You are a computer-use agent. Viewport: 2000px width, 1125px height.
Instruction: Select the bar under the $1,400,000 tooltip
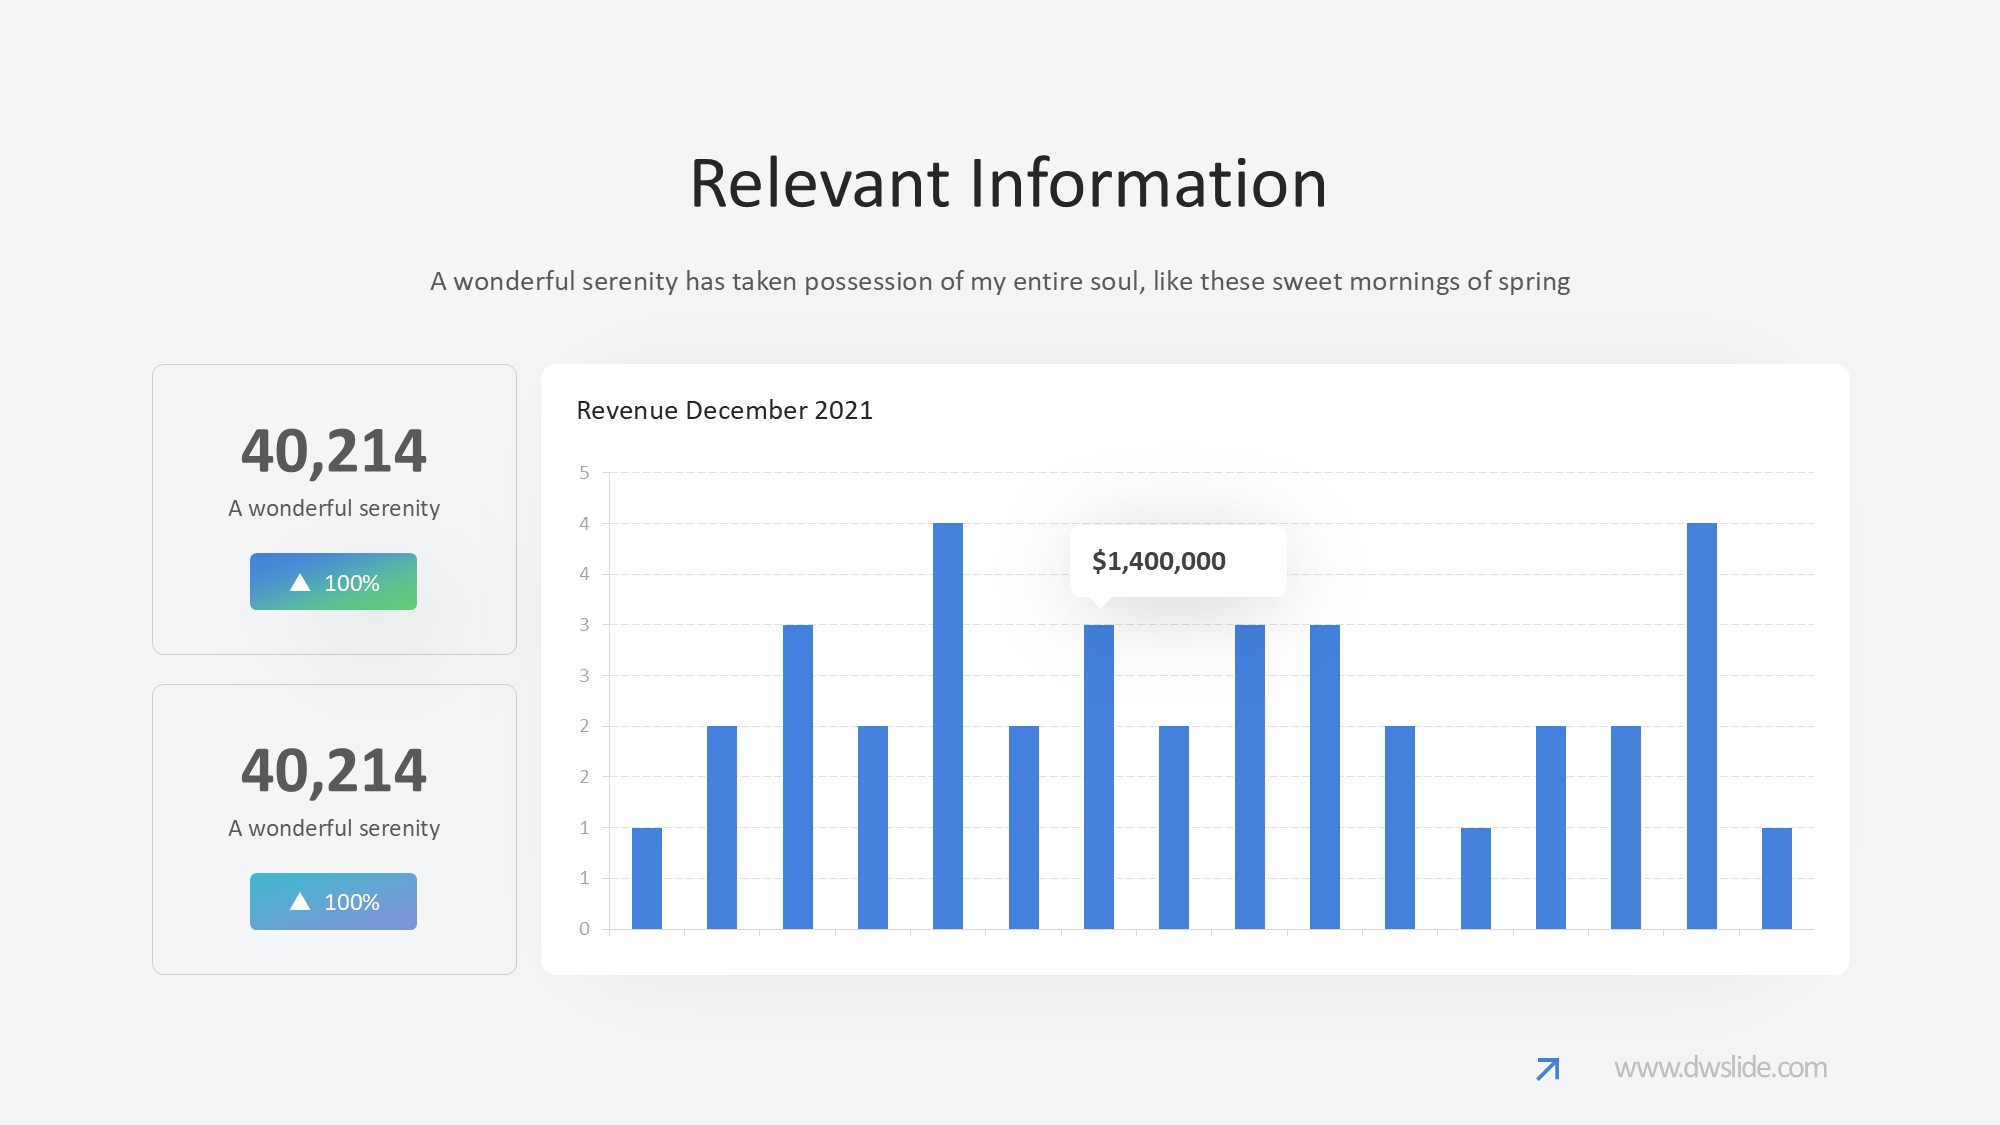click(x=1098, y=776)
